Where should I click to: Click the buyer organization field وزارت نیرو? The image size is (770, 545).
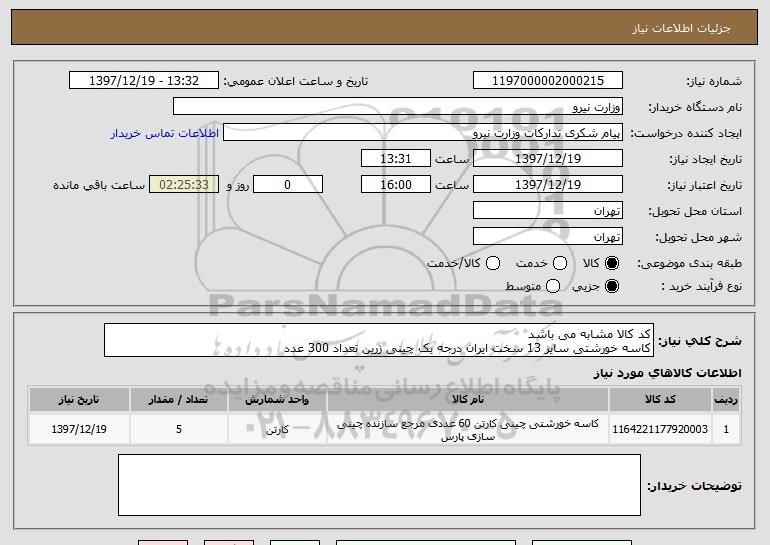[x=398, y=107]
